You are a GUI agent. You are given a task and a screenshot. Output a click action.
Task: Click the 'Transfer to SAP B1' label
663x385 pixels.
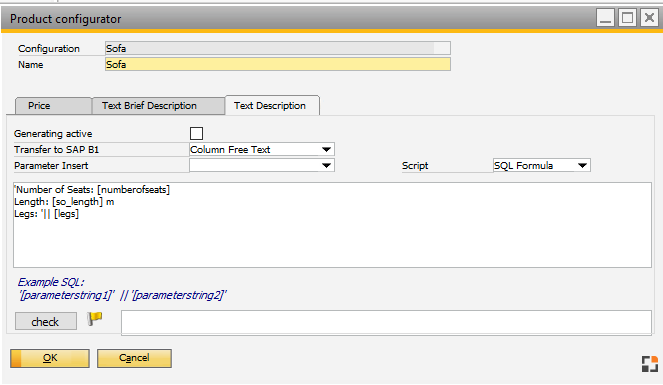click(56, 150)
